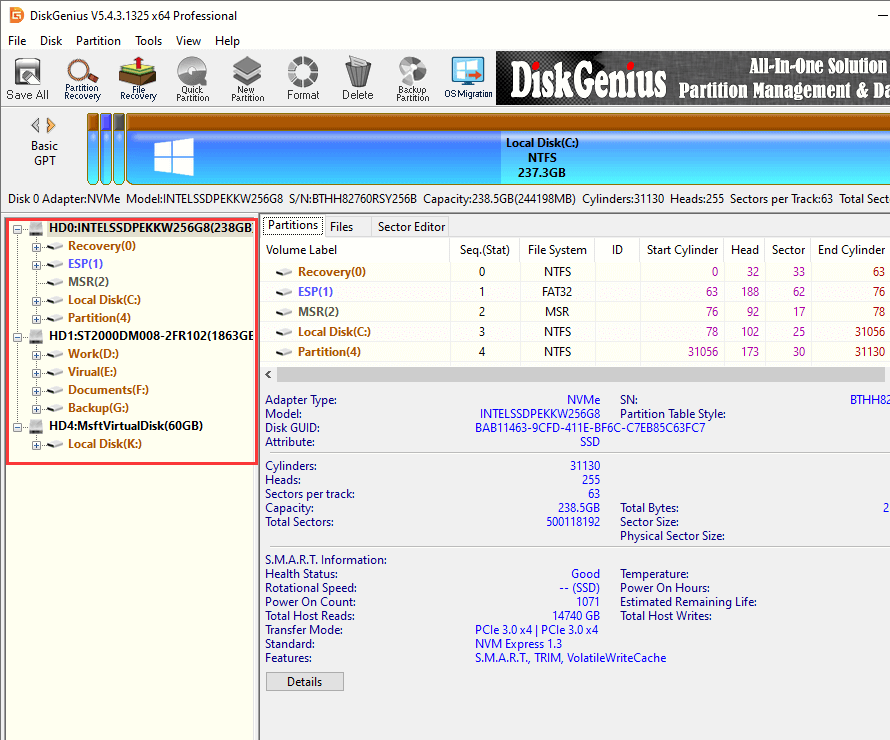
Task: Go to the previous disk using the left arrow
Action: pyautogui.click(x=36, y=125)
